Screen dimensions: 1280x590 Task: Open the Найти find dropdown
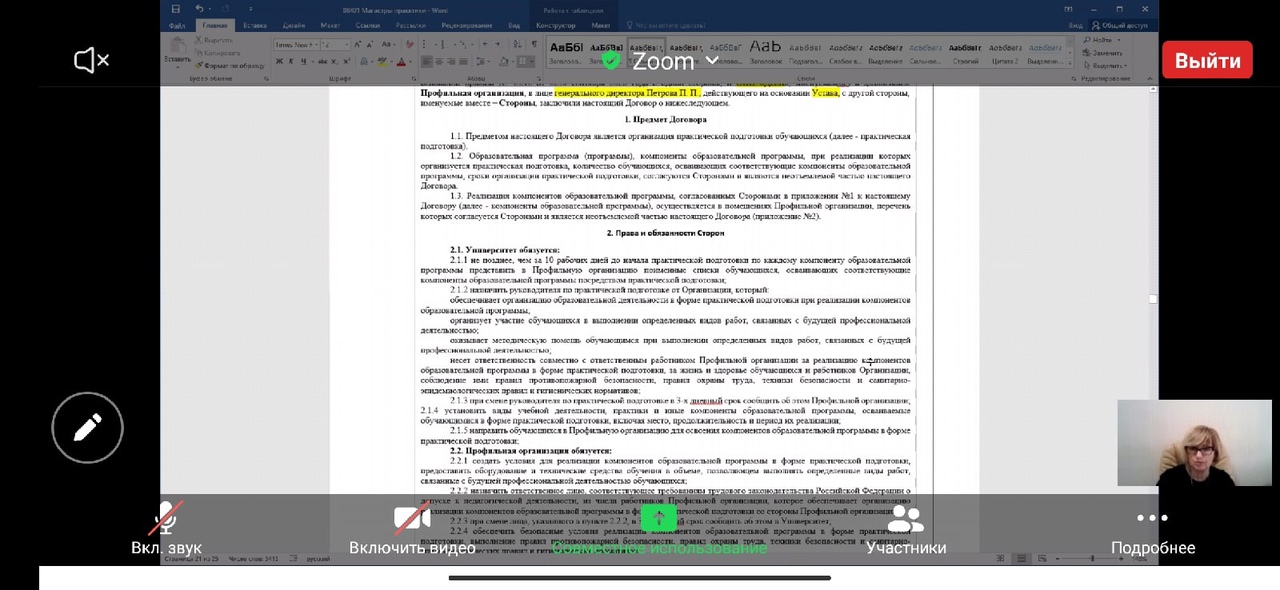click(1102, 40)
